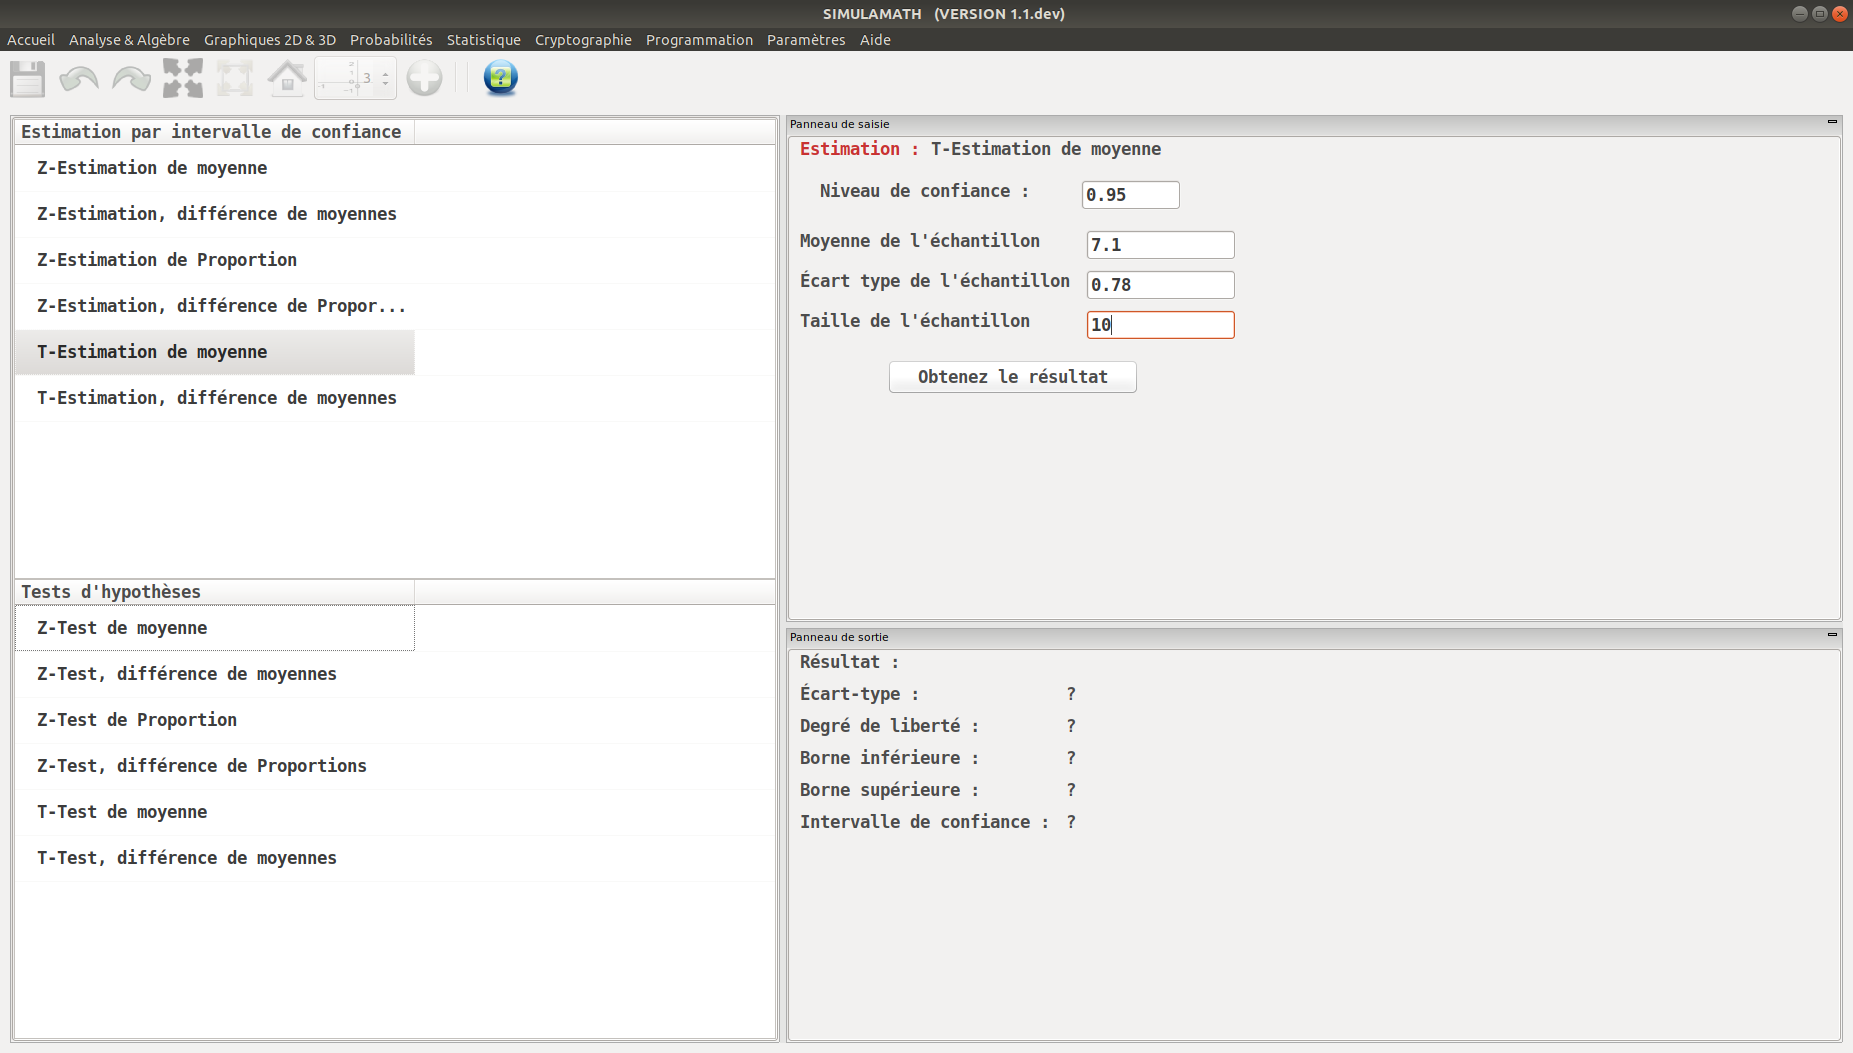Click the Obtenez le résultat button
The image size is (1853, 1053).
(x=1012, y=377)
